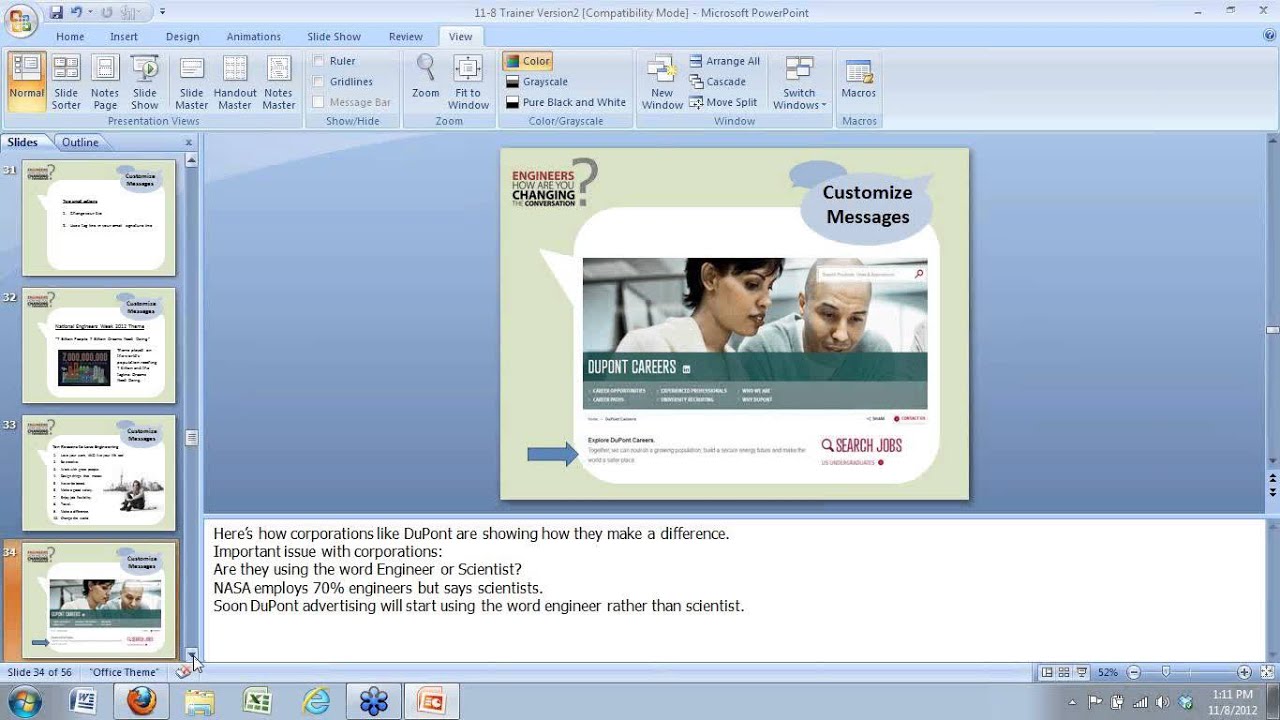Viewport: 1280px width, 720px height.
Task: Select Grayscale view mode
Action: click(x=536, y=82)
